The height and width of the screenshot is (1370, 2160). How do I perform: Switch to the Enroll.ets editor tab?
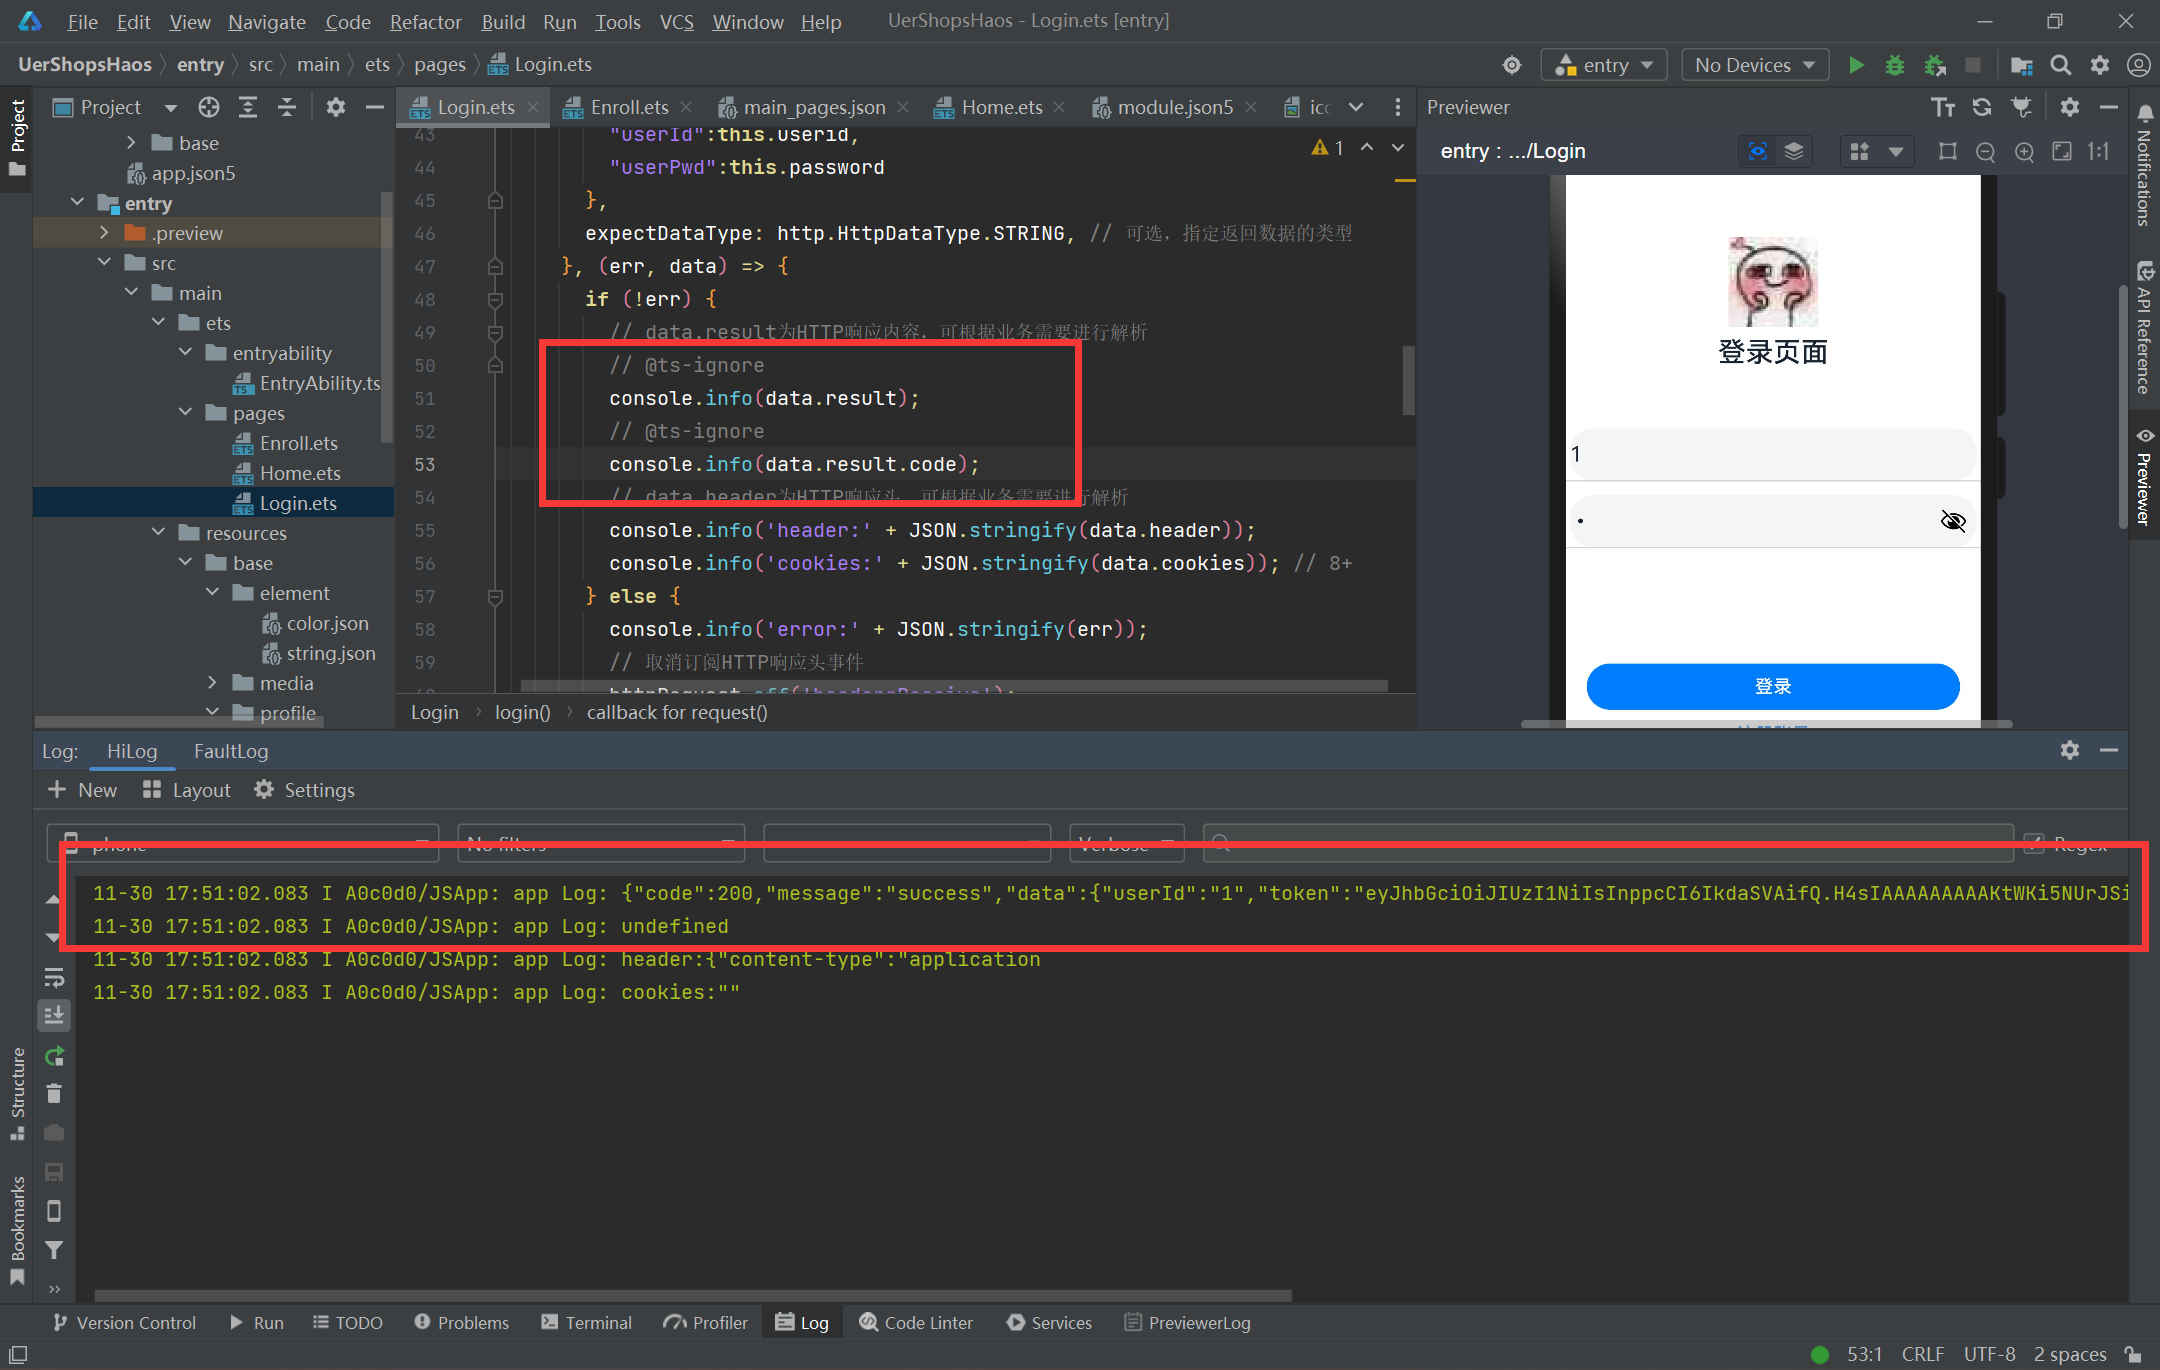pyautogui.click(x=628, y=107)
